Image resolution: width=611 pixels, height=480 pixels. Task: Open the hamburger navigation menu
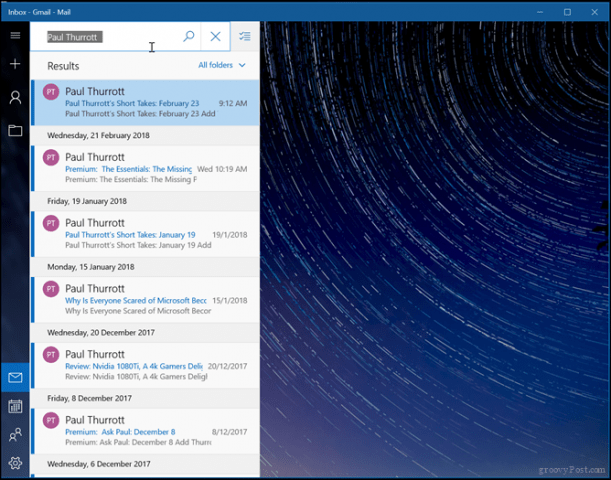click(x=15, y=35)
